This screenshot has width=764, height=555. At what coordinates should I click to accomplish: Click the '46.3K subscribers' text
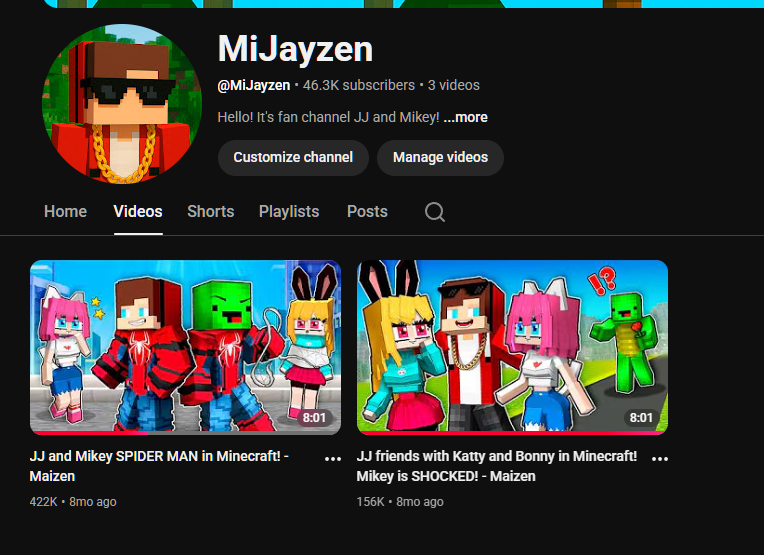(359, 85)
